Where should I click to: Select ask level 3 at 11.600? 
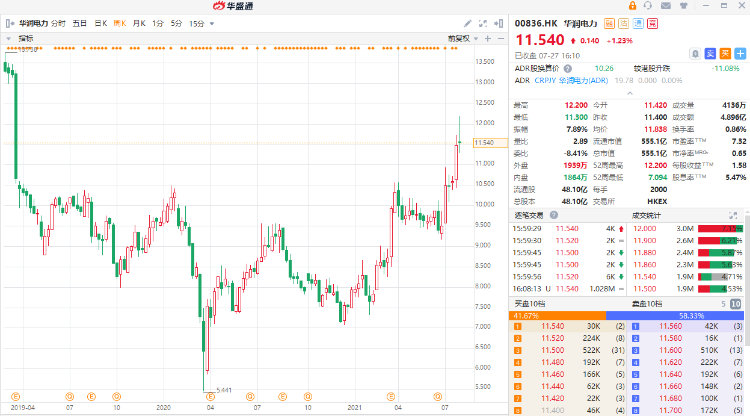click(686, 350)
